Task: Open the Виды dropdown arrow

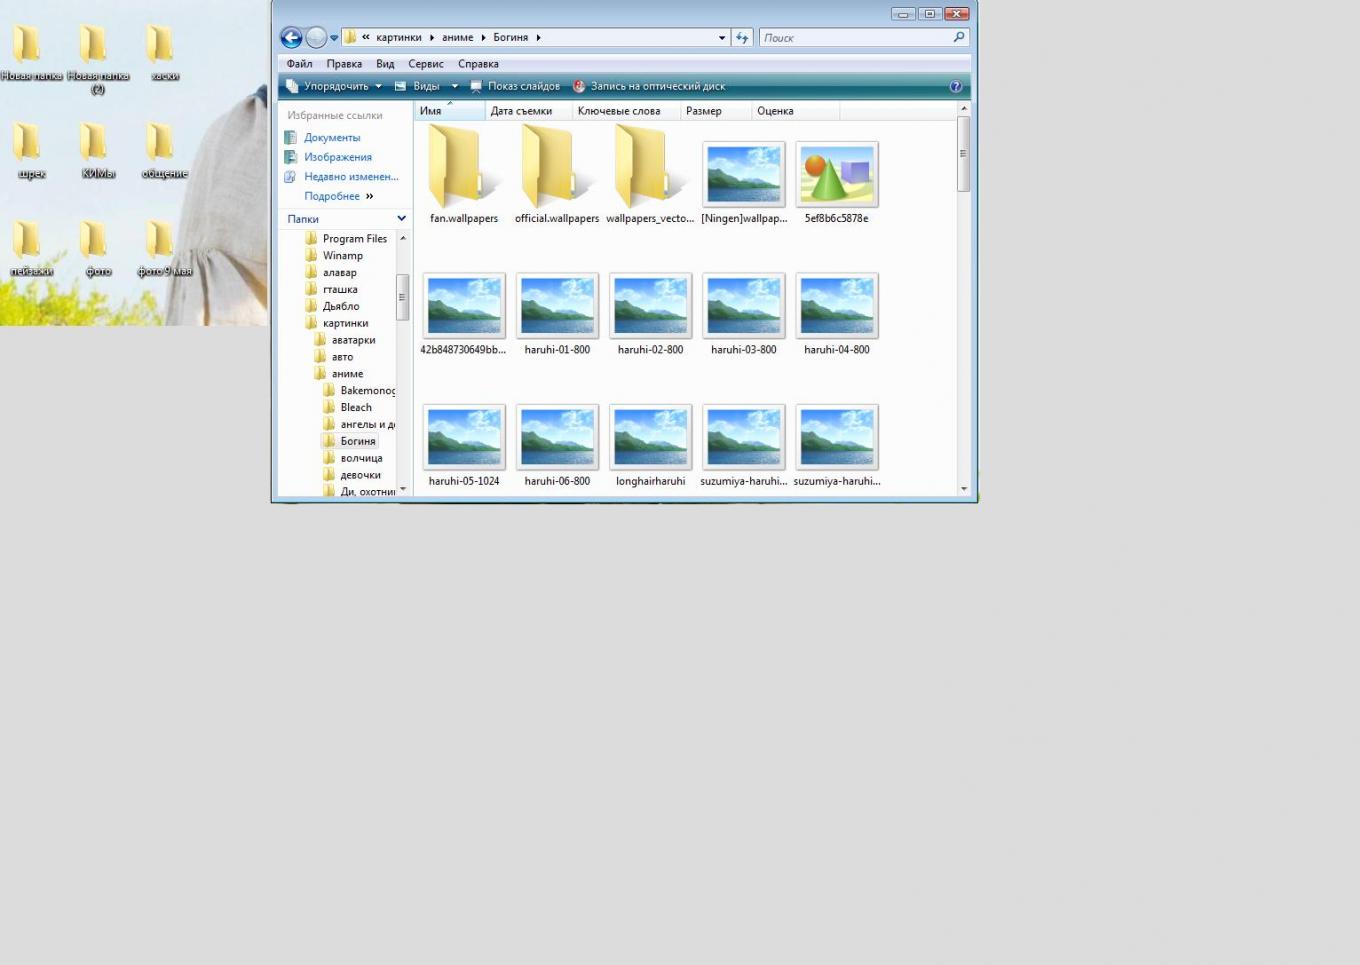Action: pyautogui.click(x=455, y=87)
